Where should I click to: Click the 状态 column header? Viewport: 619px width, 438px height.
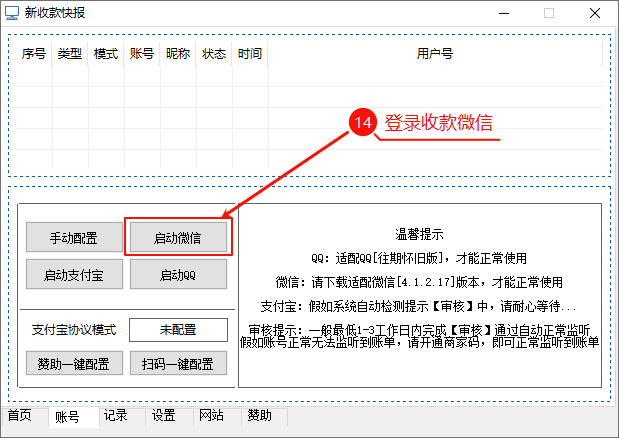pyautogui.click(x=214, y=54)
